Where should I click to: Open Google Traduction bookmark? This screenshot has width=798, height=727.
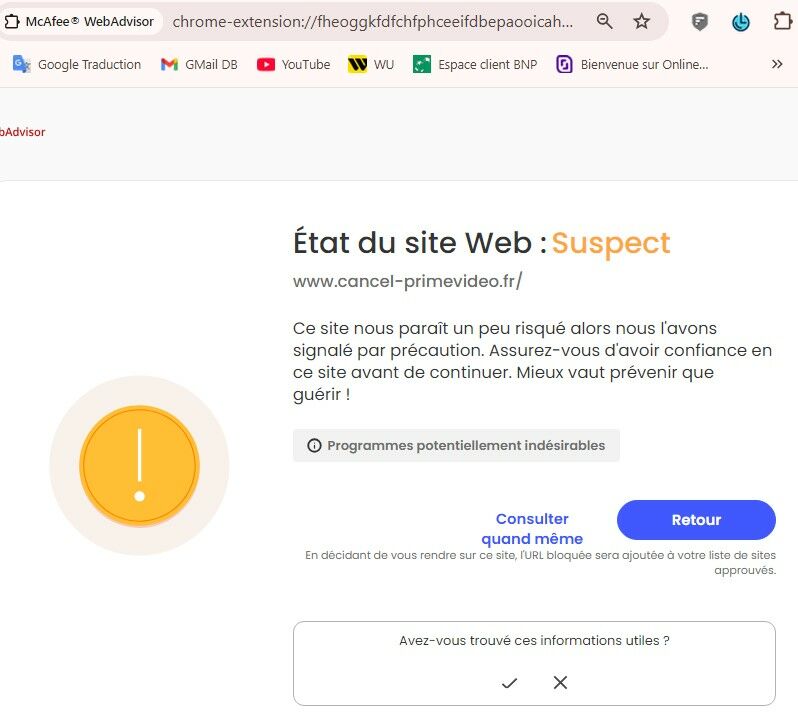tap(77, 65)
